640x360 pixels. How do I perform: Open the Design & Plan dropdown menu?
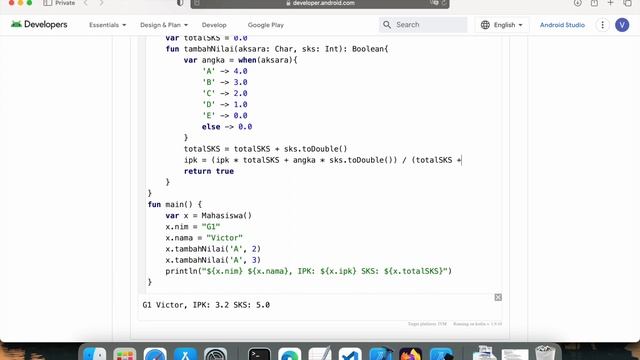pyautogui.click(x=164, y=25)
